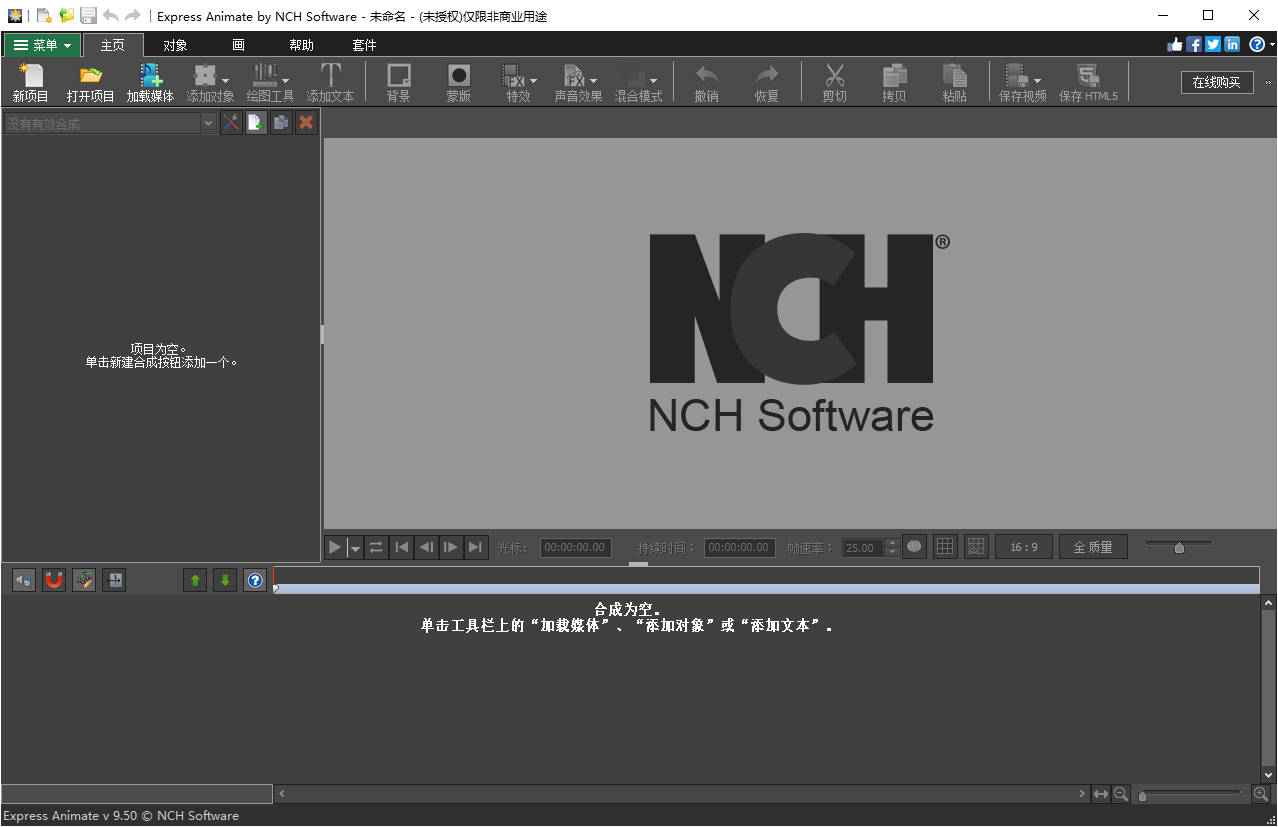Click the 新项目 (New Project) icon
Image resolution: width=1278 pixels, height=827 pixels.
point(30,80)
